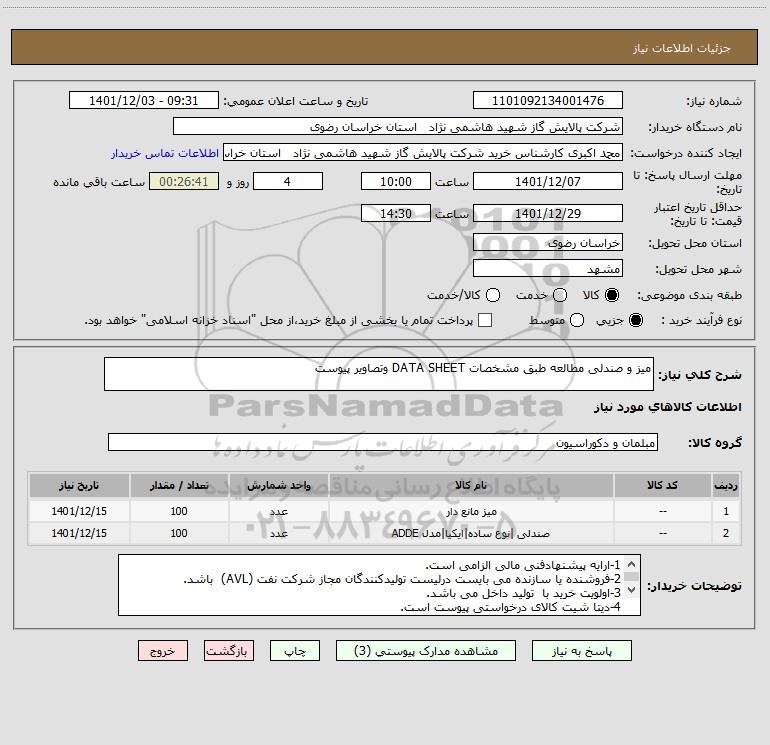
Task: Click quantity 100 in row 2
Action: 179,533
